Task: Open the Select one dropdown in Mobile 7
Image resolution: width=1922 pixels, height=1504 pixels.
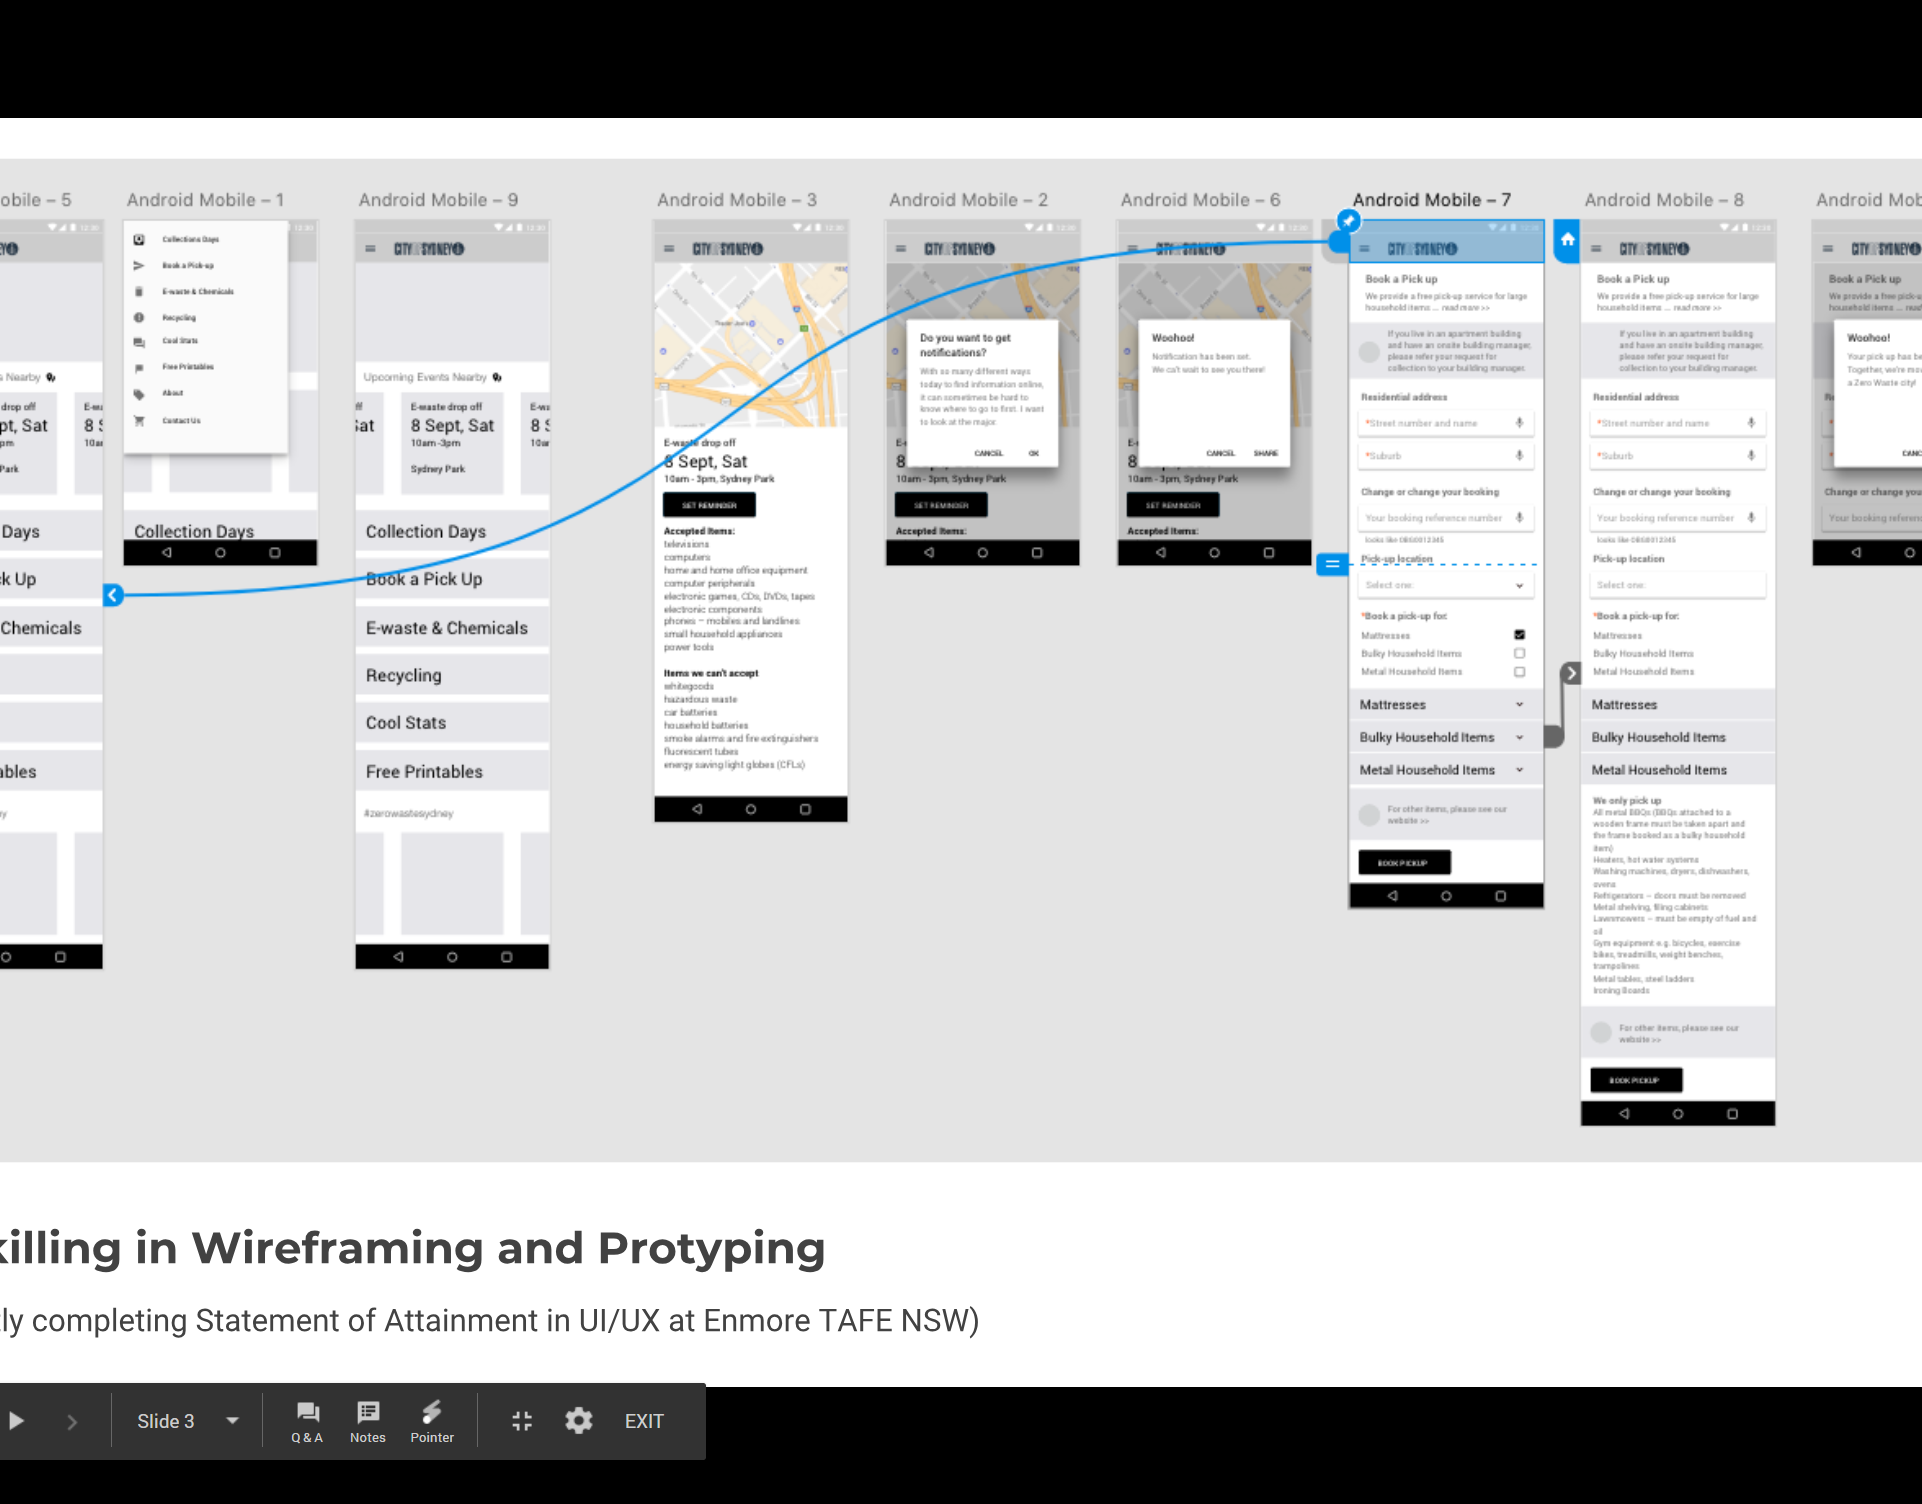Action: pyautogui.click(x=1445, y=585)
